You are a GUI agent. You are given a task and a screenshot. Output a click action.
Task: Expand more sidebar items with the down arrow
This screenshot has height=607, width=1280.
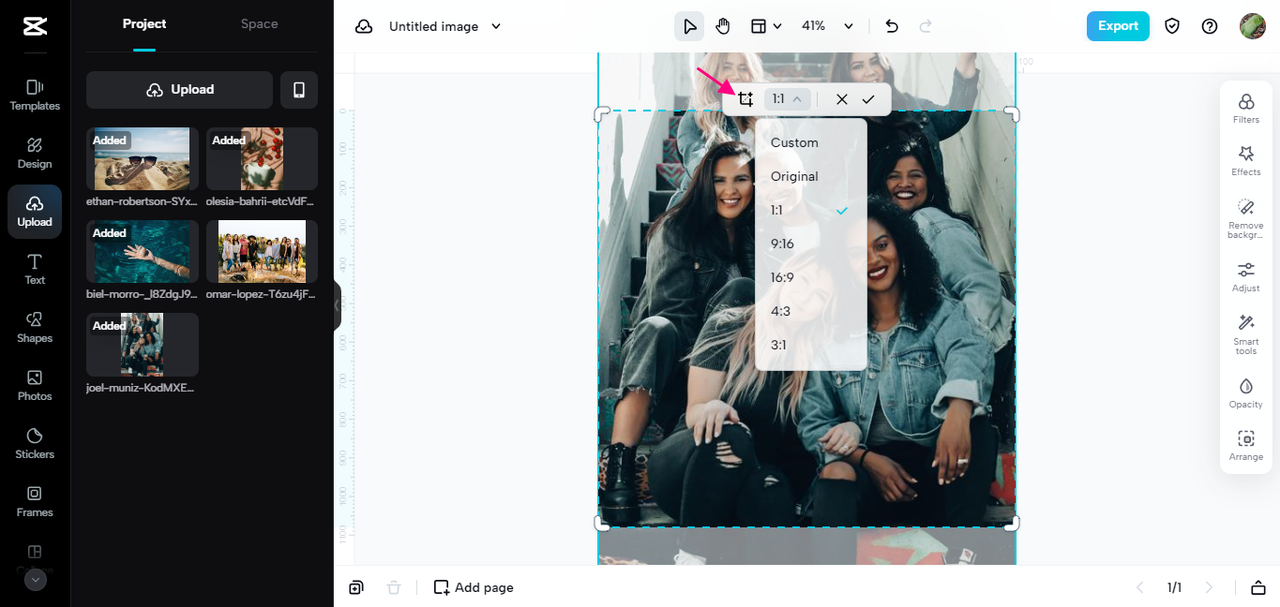(35, 579)
